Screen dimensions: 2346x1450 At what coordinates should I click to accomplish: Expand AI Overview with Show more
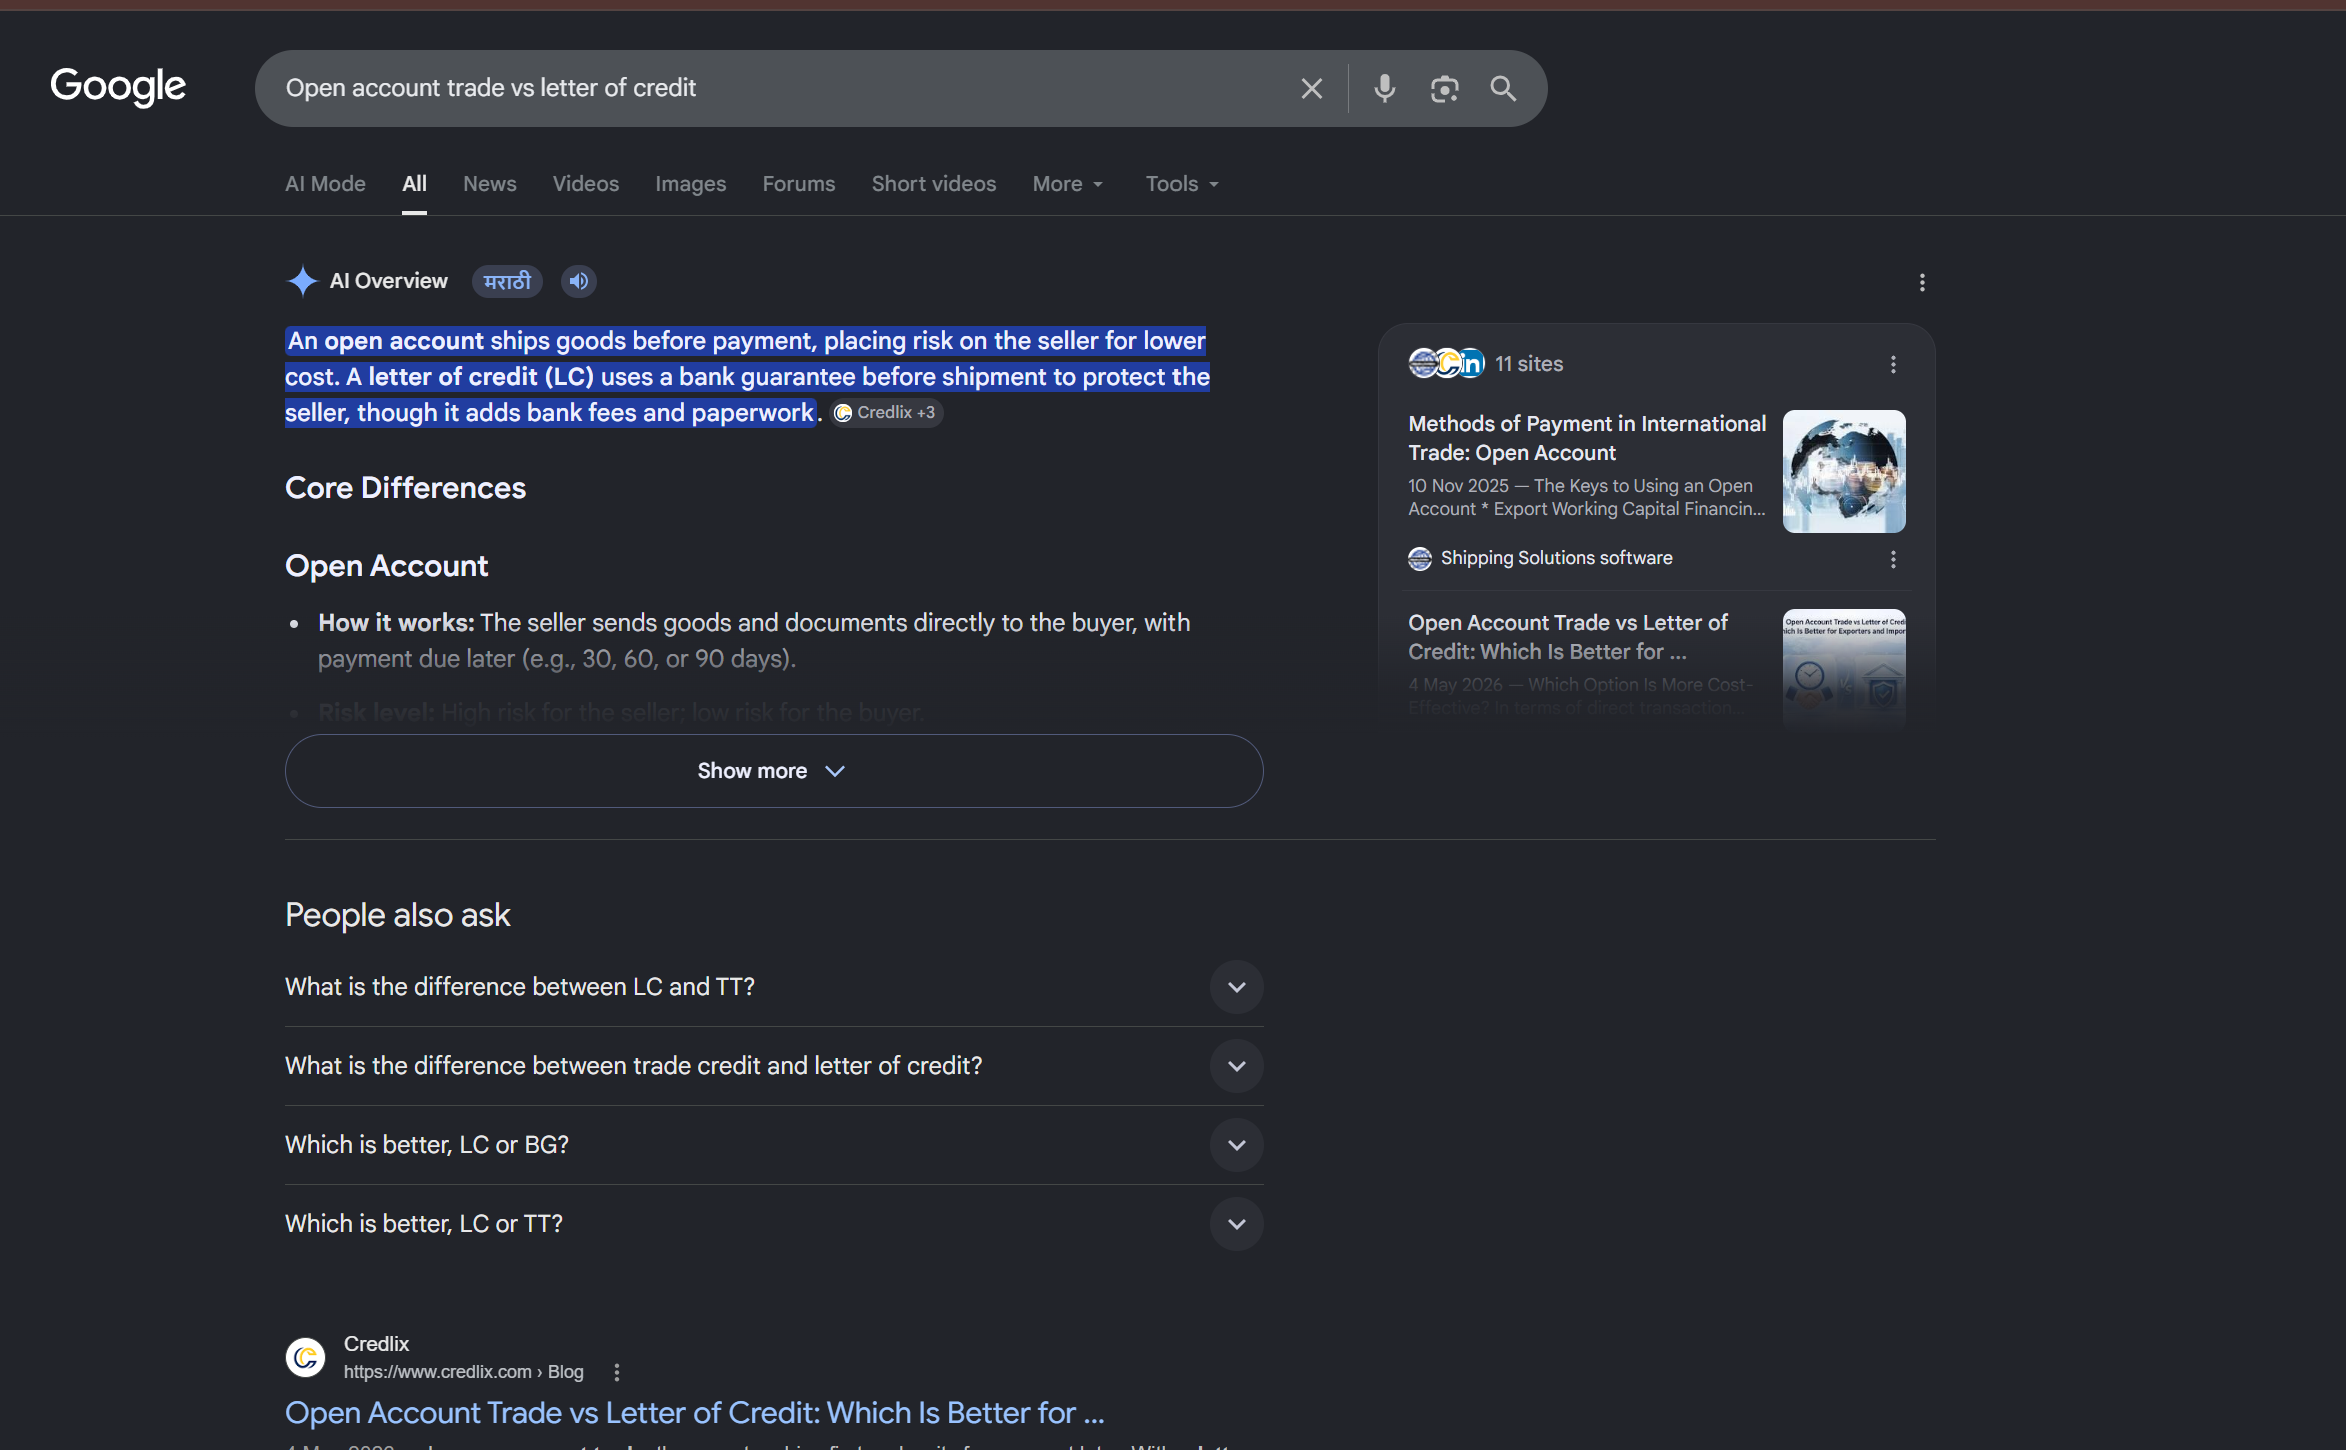(774, 771)
